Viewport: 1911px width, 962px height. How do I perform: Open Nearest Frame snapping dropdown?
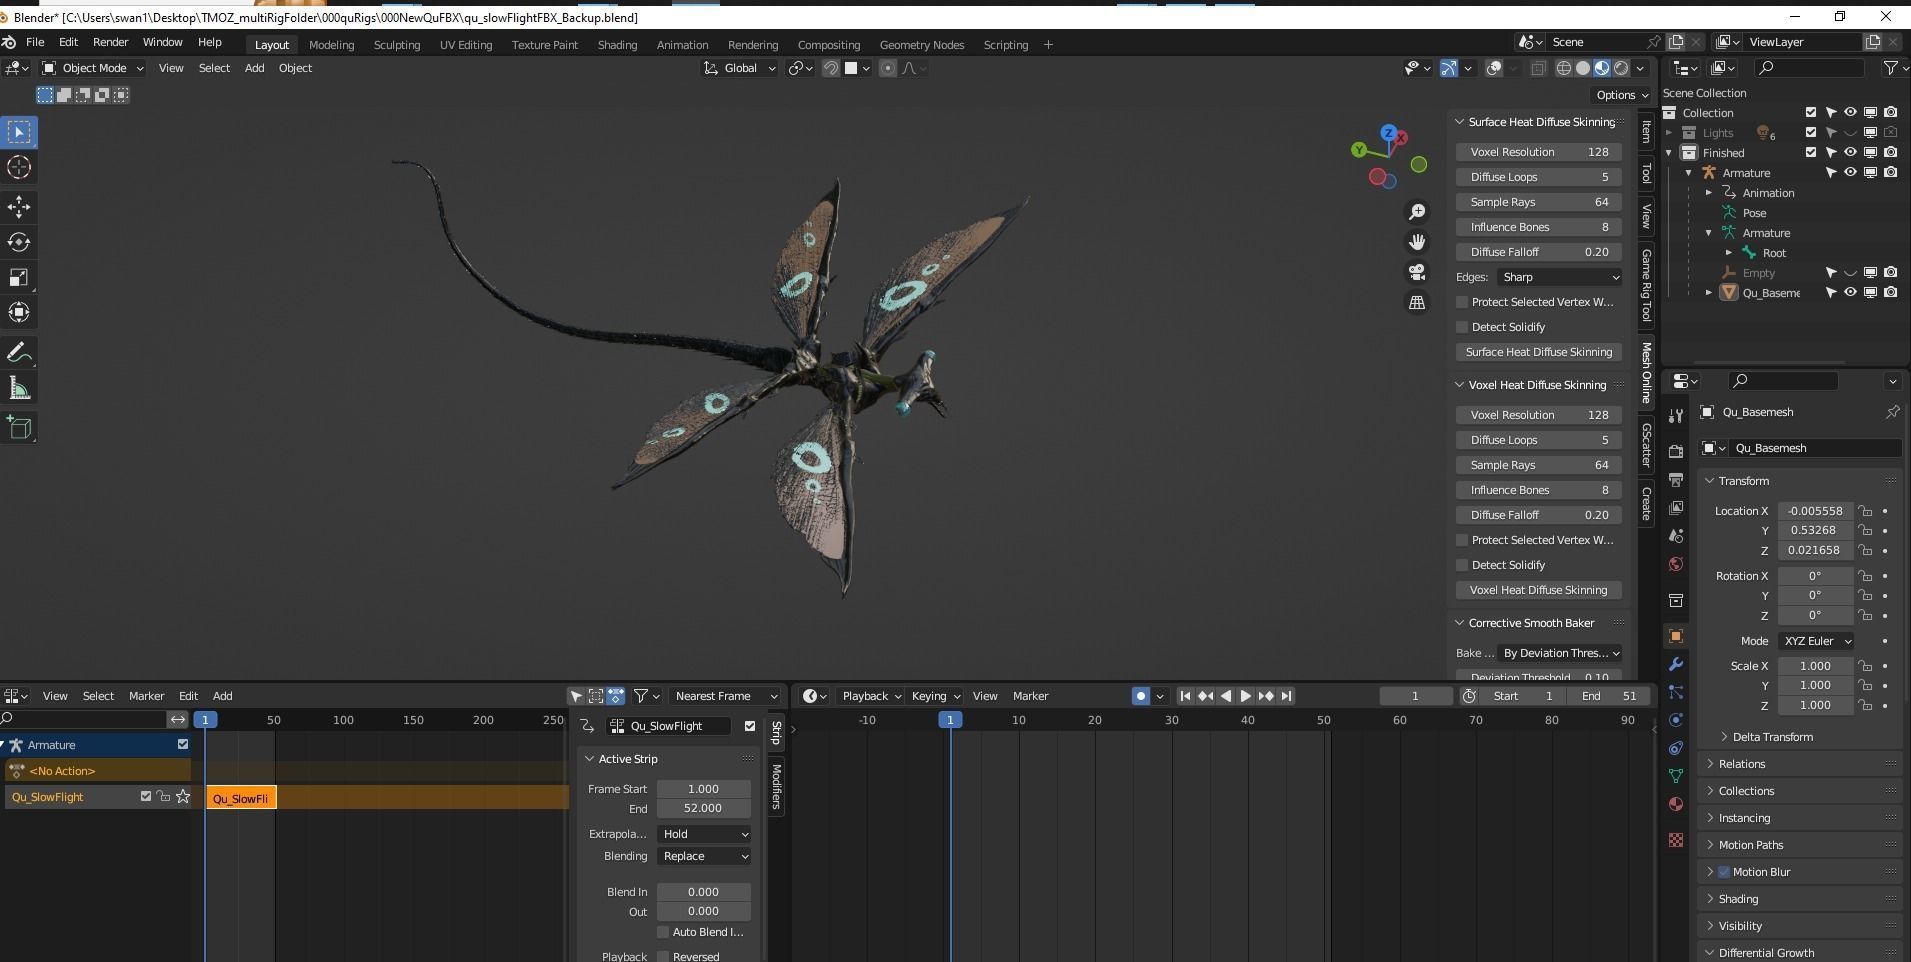726,696
